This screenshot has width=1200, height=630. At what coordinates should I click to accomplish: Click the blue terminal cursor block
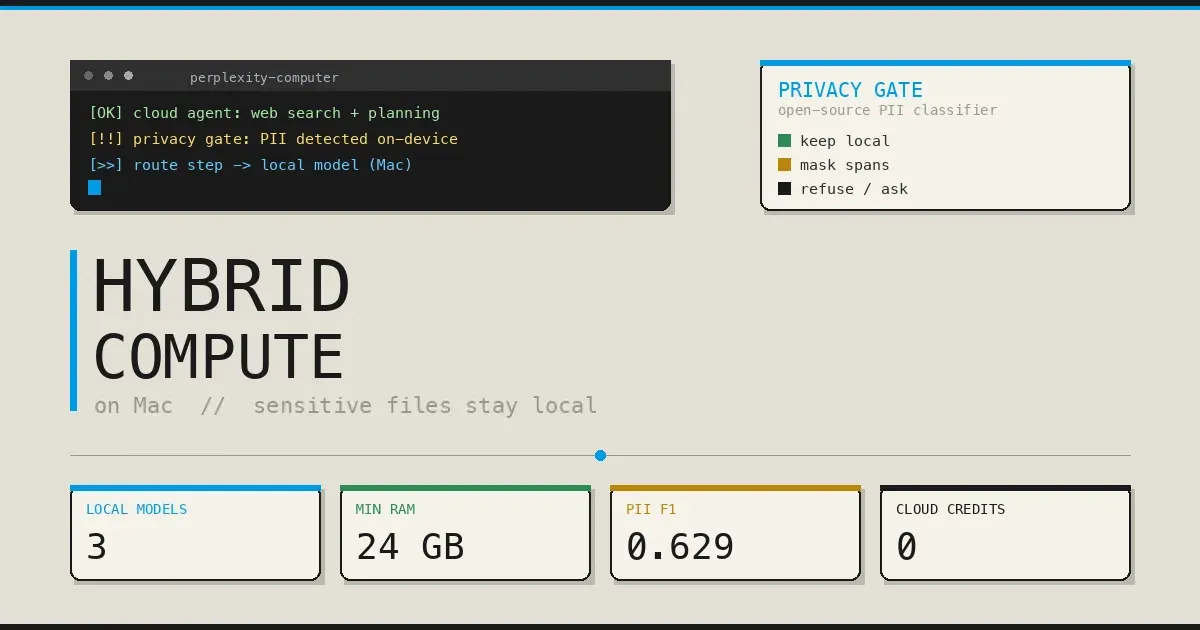pos(95,187)
